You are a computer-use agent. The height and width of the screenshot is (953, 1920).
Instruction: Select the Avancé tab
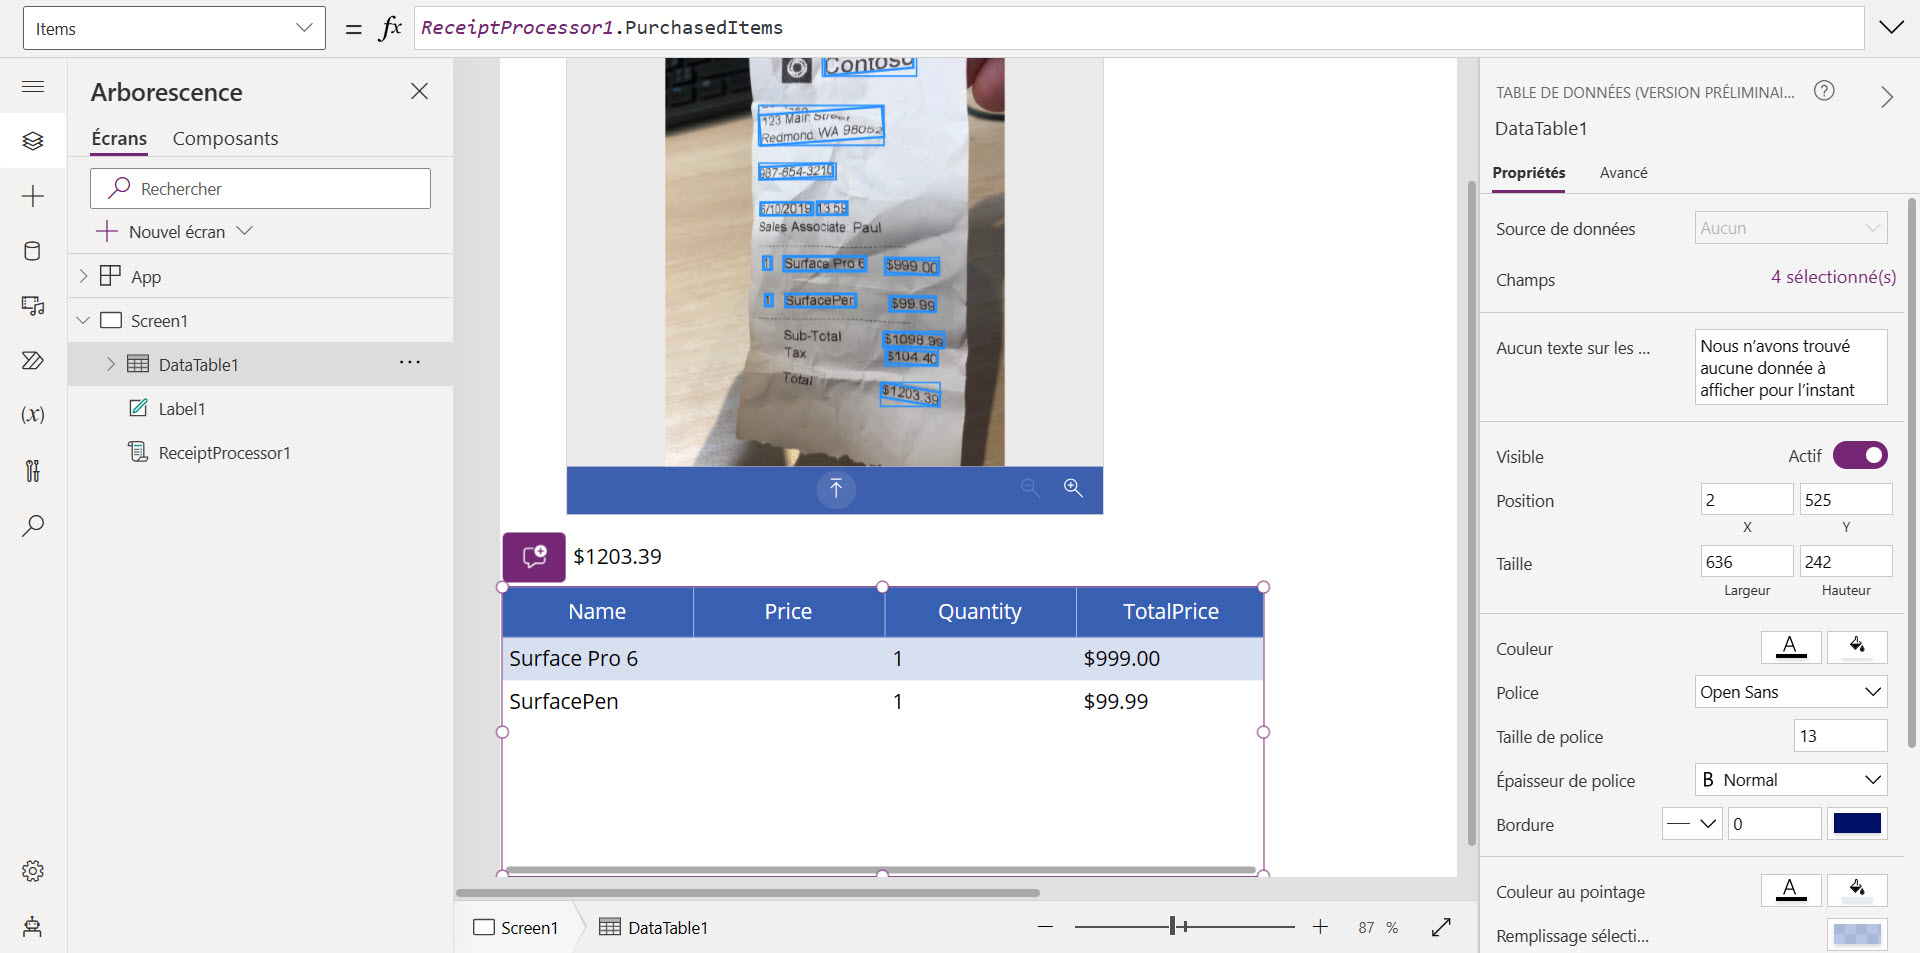click(x=1623, y=173)
